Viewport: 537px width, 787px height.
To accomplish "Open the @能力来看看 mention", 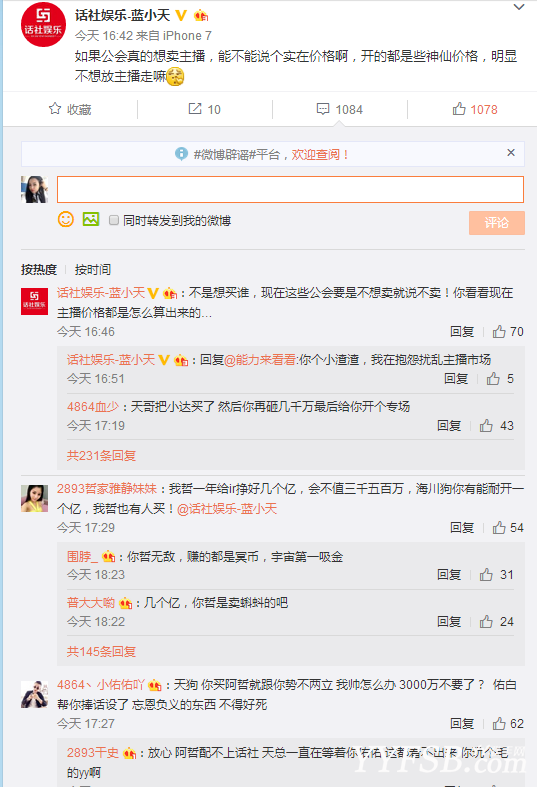I will pyautogui.click(x=260, y=360).
